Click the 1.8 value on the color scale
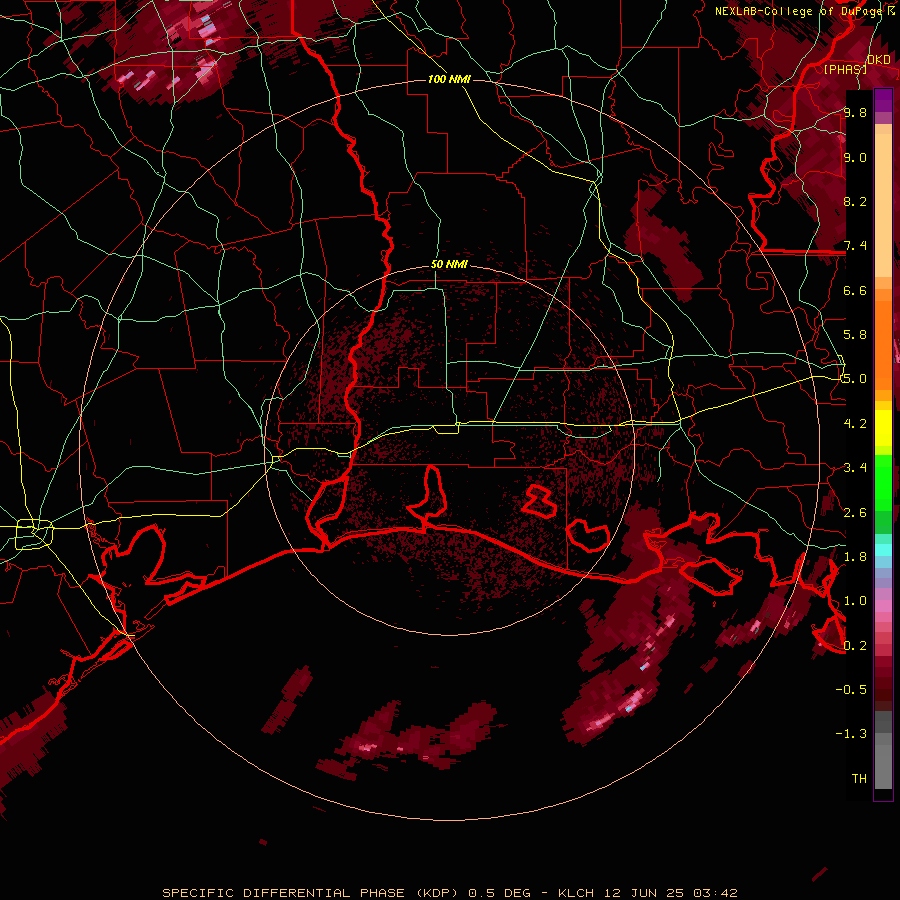This screenshot has height=900, width=900. coord(855,557)
